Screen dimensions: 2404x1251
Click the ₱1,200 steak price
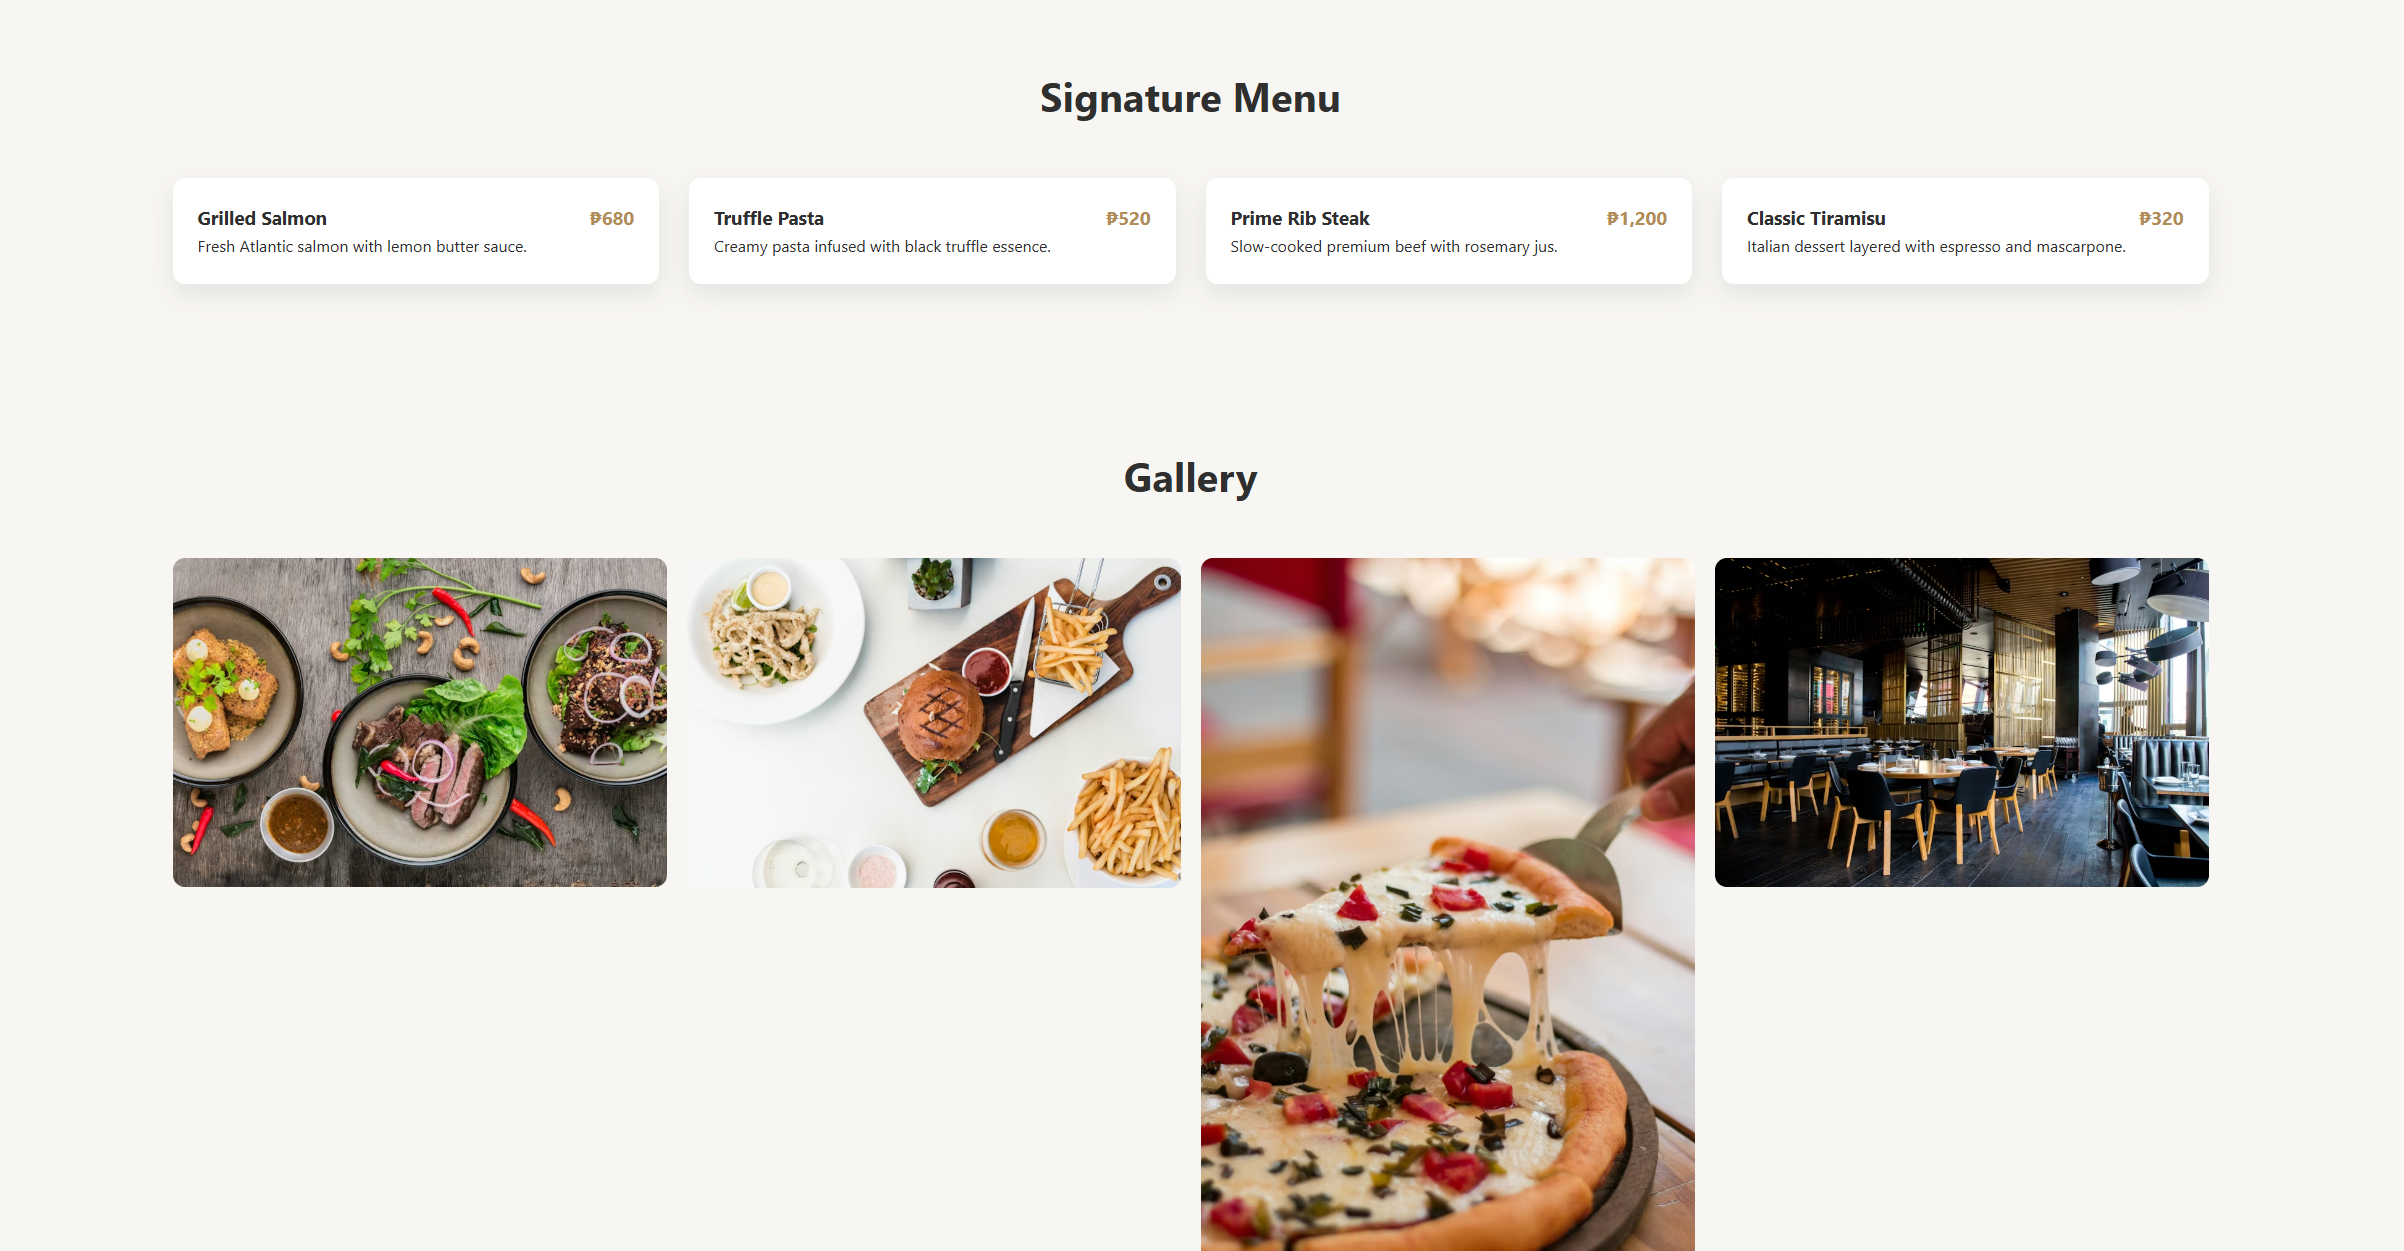pos(1637,218)
